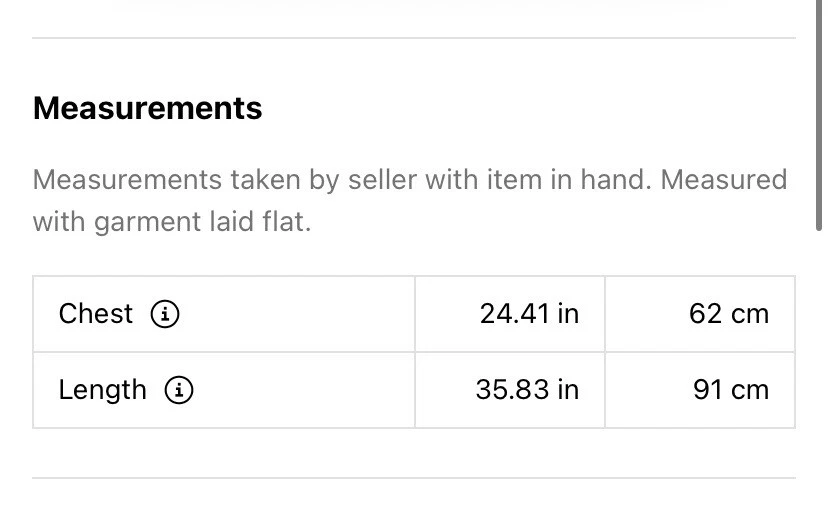Open the Chest measurement info icon
The image size is (828, 516).
(165, 314)
